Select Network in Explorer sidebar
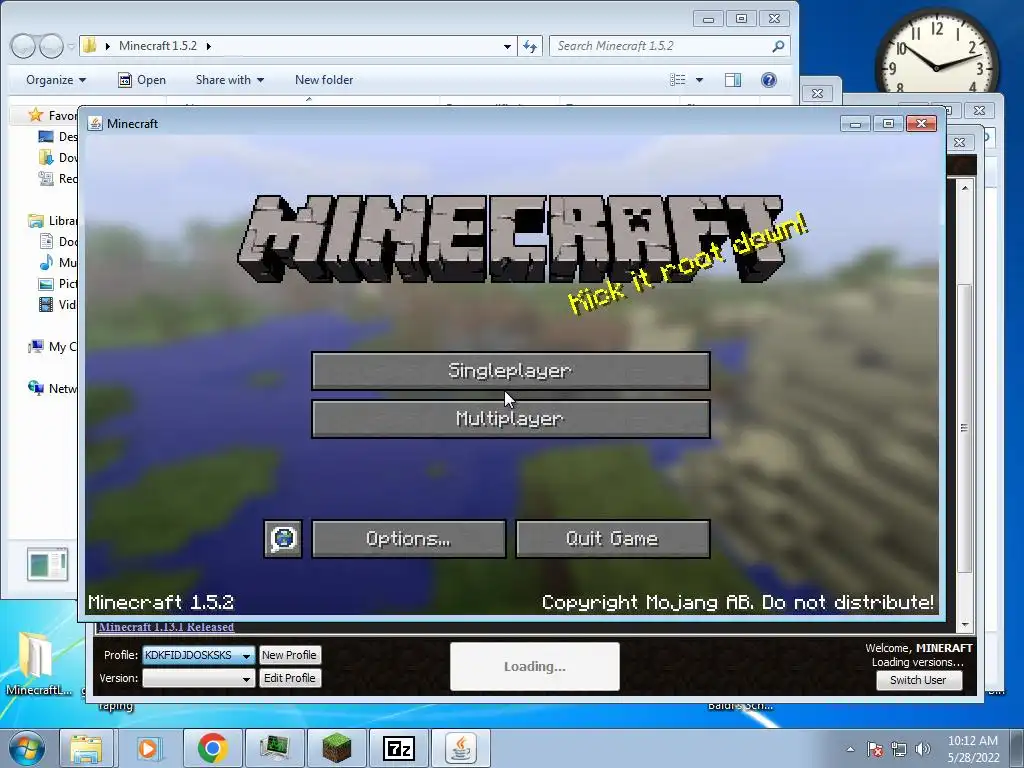This screenshot has width=1024, height=768. pyautogui.click(x=52, y=389)
